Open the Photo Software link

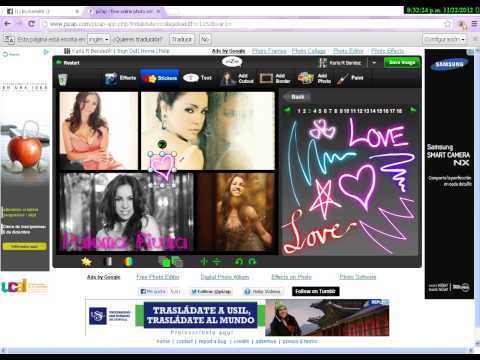(x=358, y=277)
